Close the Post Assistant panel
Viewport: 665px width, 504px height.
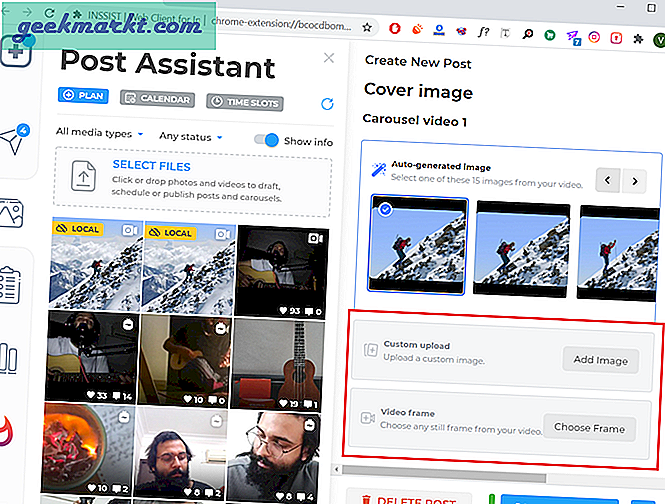(329, 58)
